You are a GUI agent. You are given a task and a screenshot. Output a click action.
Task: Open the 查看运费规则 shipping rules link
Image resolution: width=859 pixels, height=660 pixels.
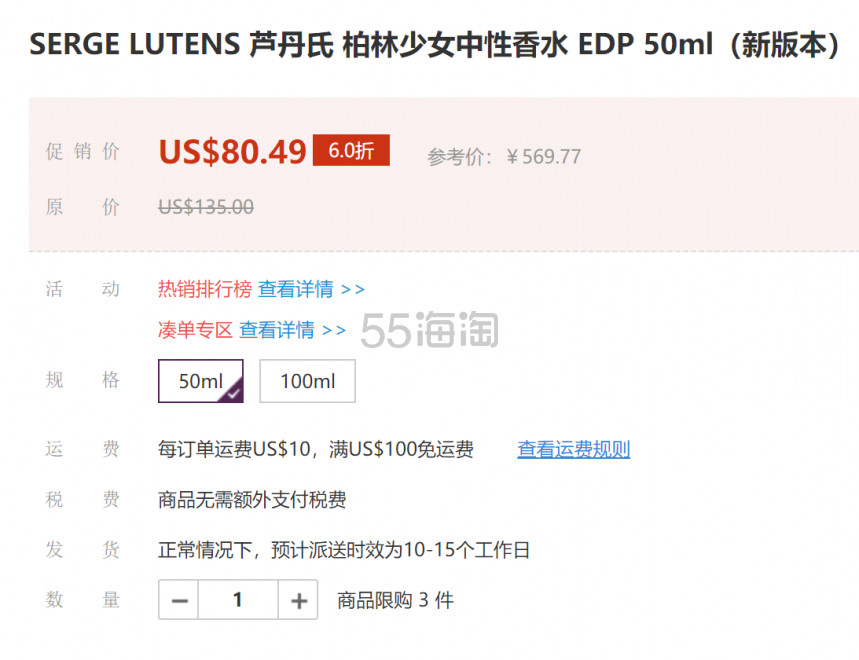point(574,449)
